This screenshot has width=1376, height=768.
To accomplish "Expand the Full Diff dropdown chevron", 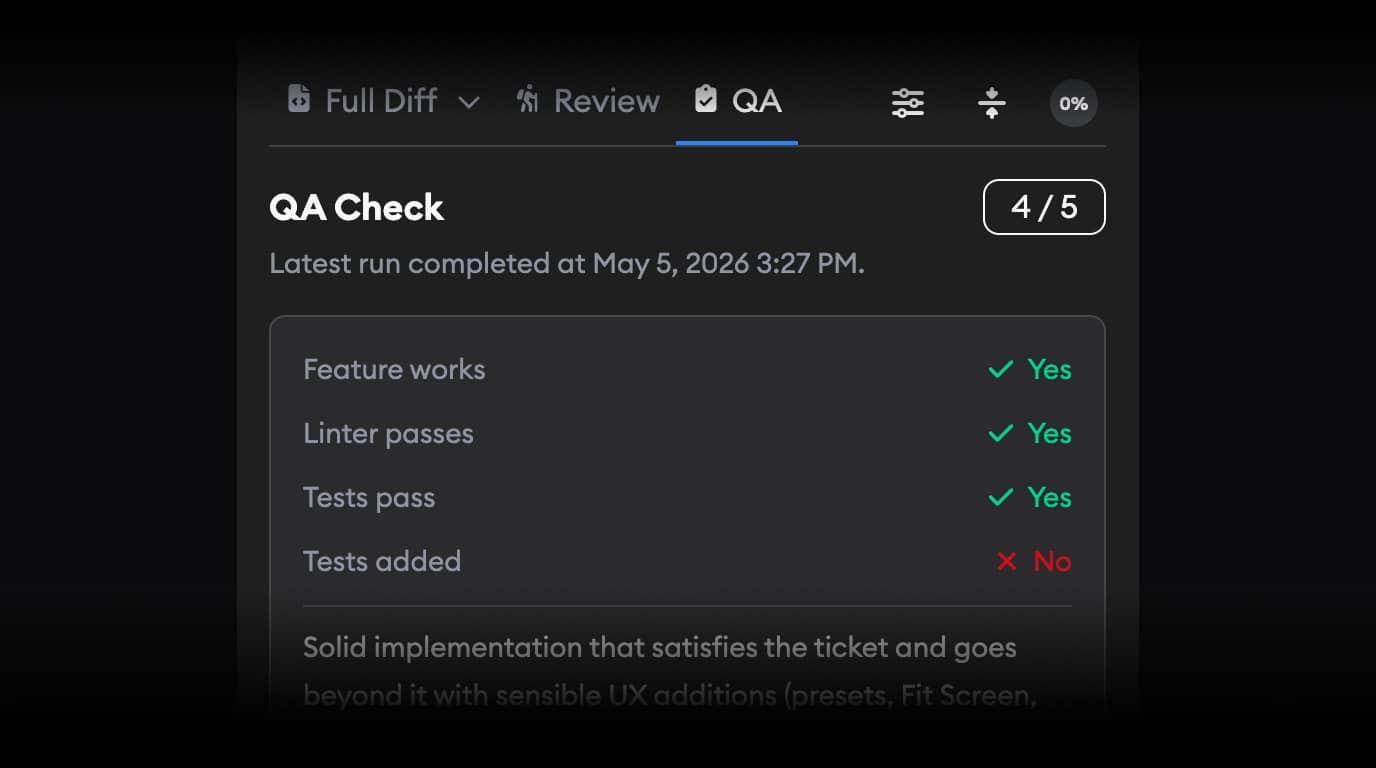I will tap(469, 102).
